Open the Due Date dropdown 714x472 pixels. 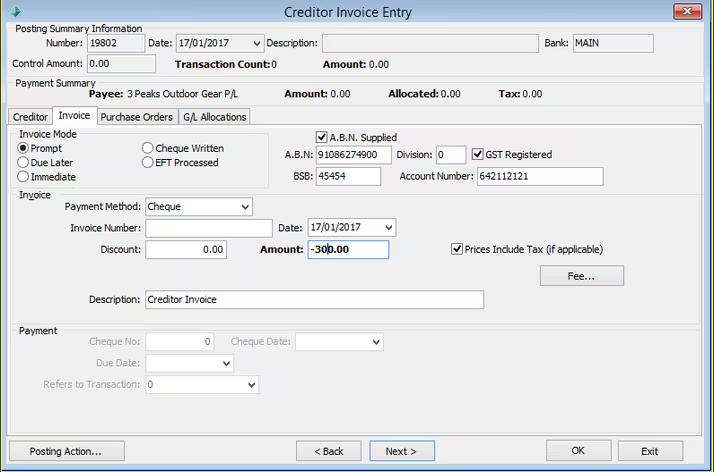click(226, 363)
